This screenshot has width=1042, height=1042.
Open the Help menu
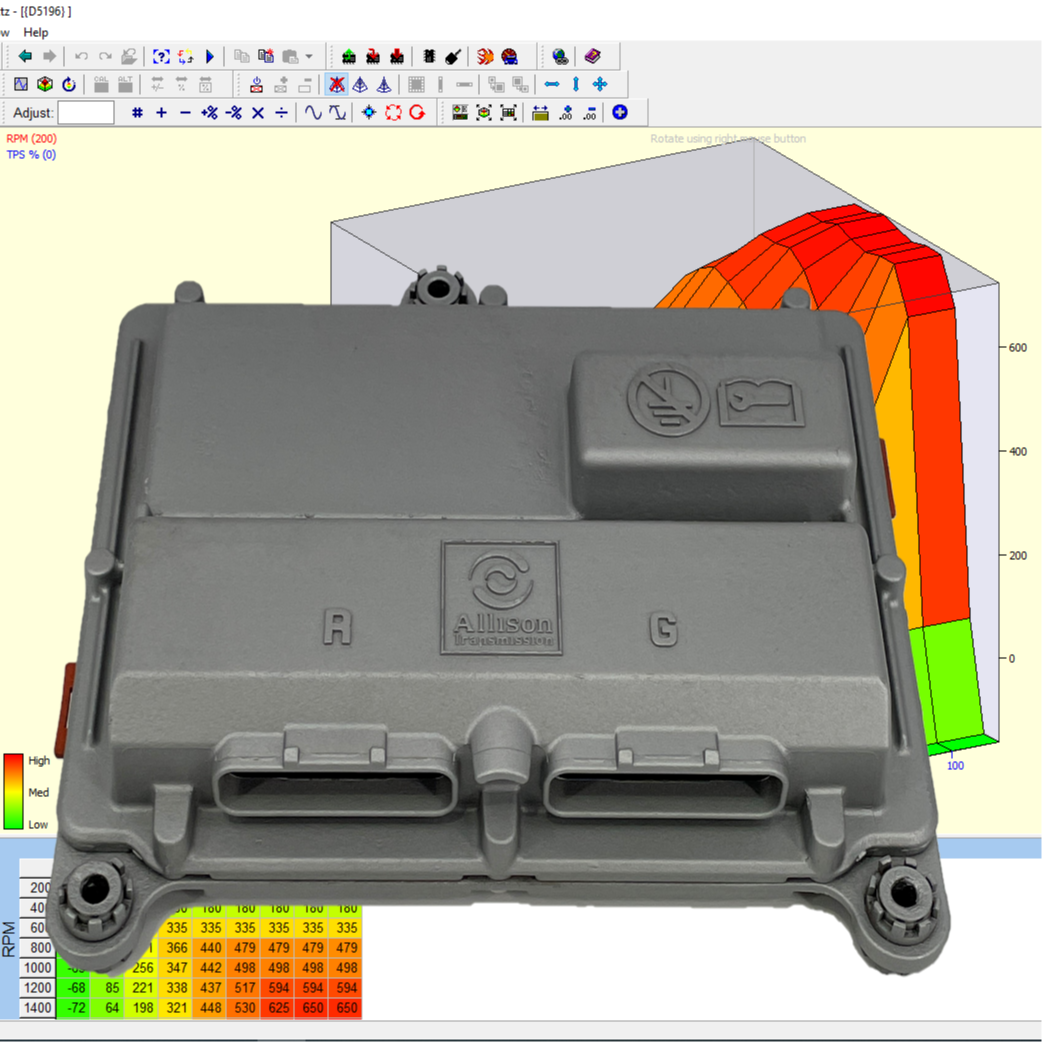coord(36,32)
